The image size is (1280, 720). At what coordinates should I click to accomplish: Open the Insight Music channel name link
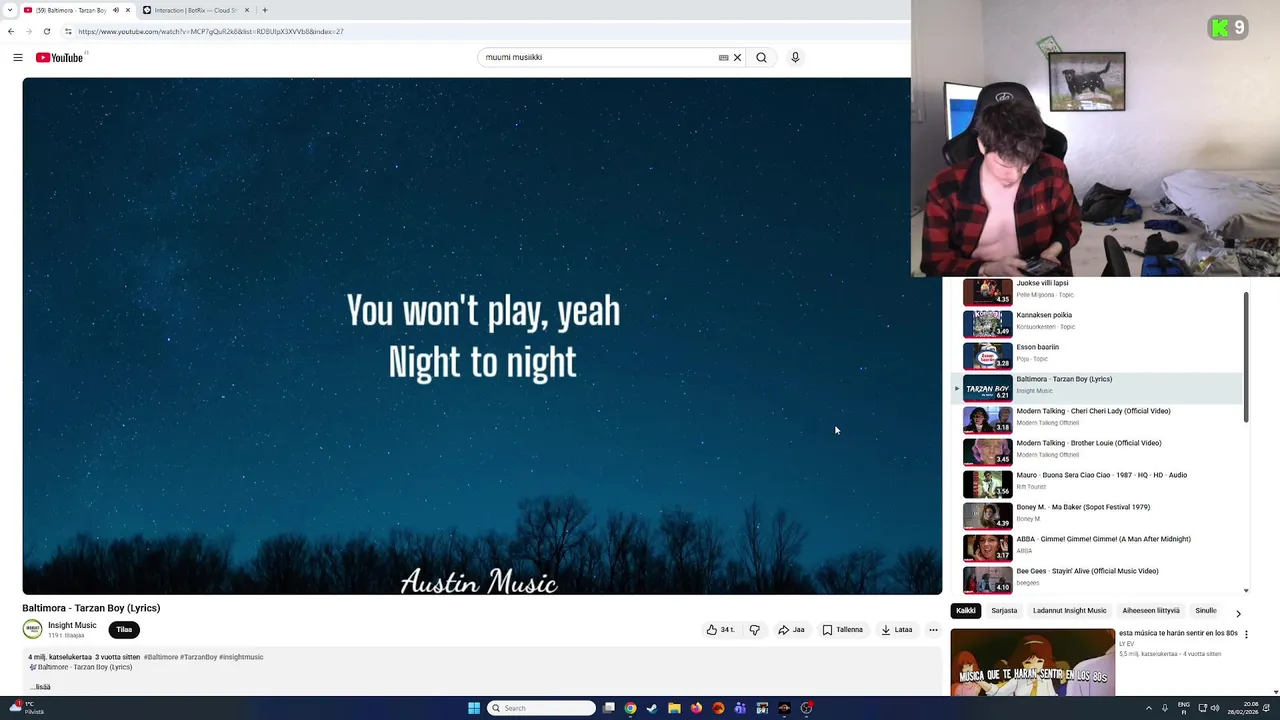click(x=72, y=625)
